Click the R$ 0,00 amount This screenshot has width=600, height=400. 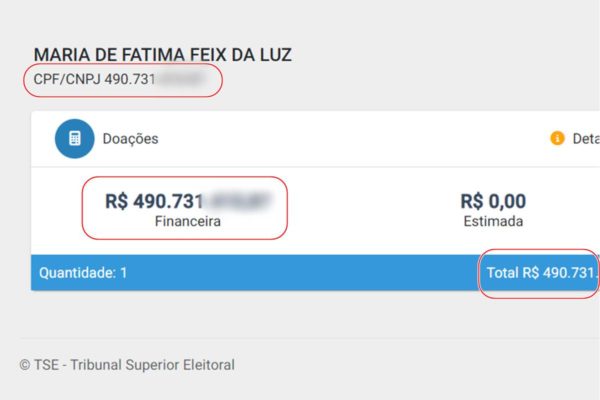tap(493, 201)
